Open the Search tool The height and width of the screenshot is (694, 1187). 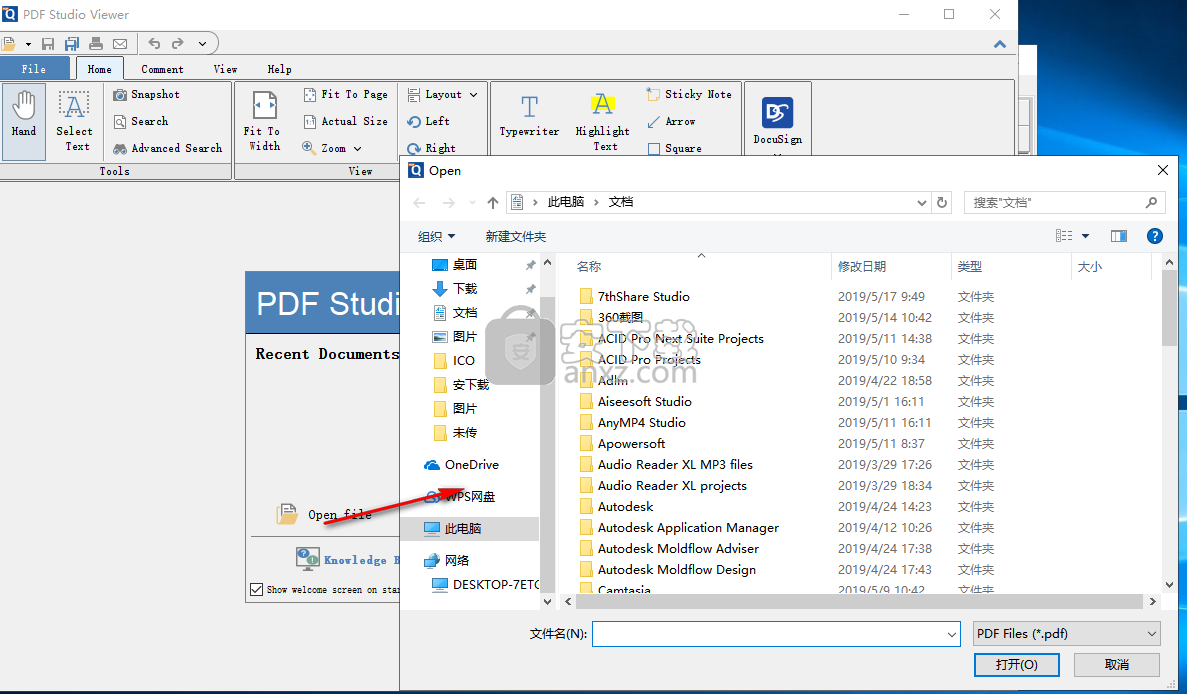point(141,121)
